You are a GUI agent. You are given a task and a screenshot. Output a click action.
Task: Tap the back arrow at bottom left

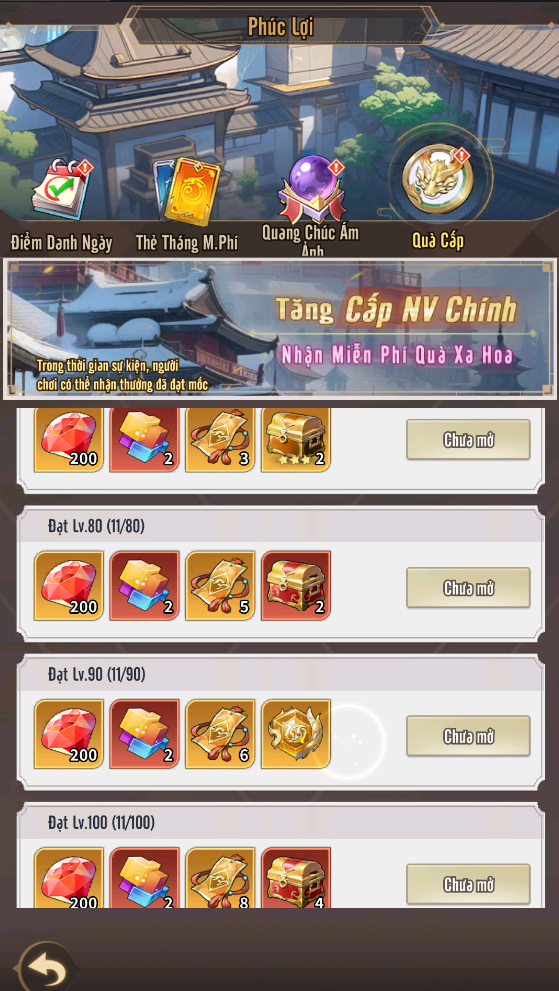(44, 967)
